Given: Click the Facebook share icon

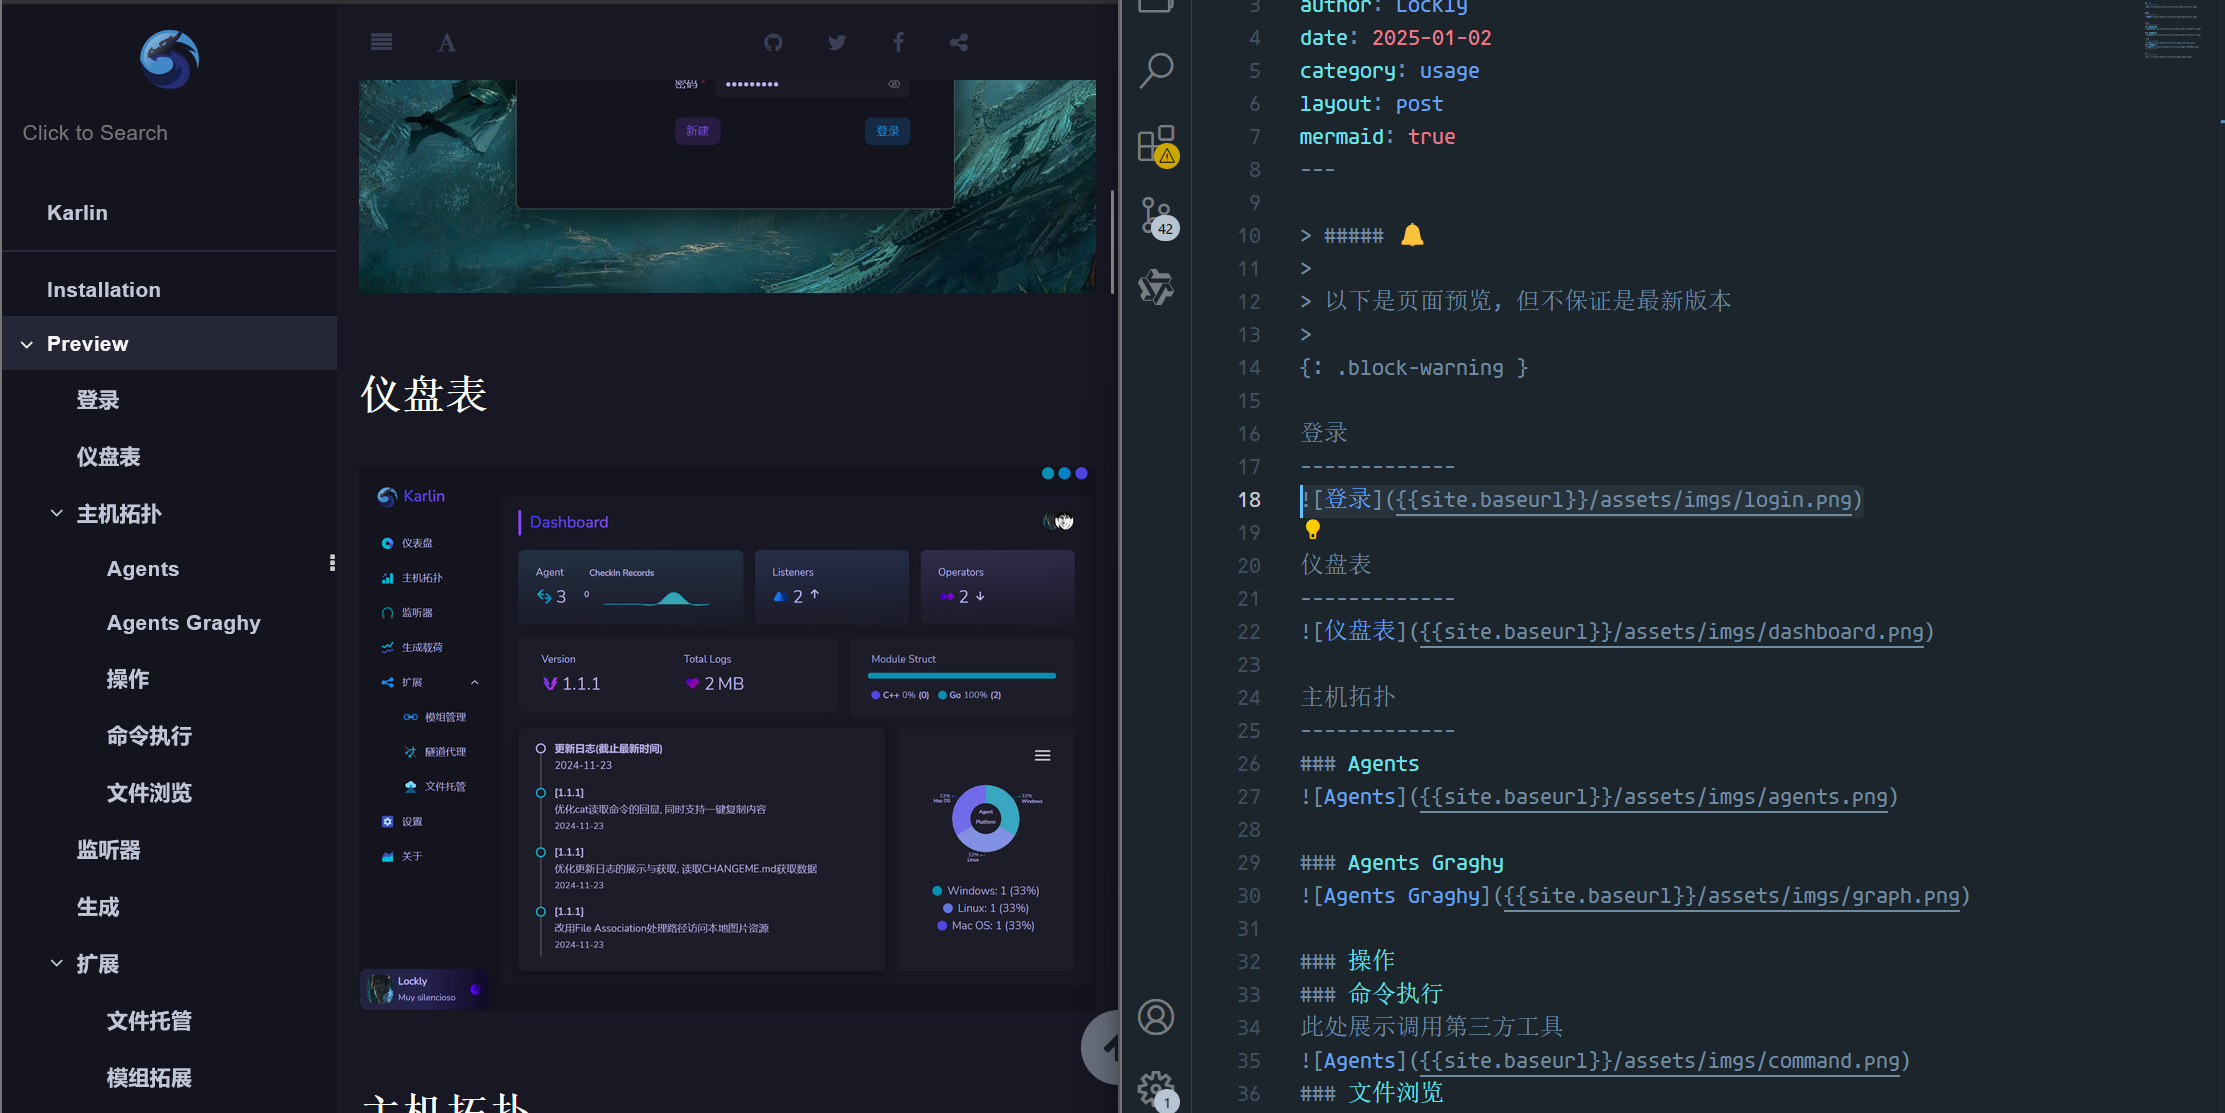Looking at the screenshot, I should [x=898, y=42].
